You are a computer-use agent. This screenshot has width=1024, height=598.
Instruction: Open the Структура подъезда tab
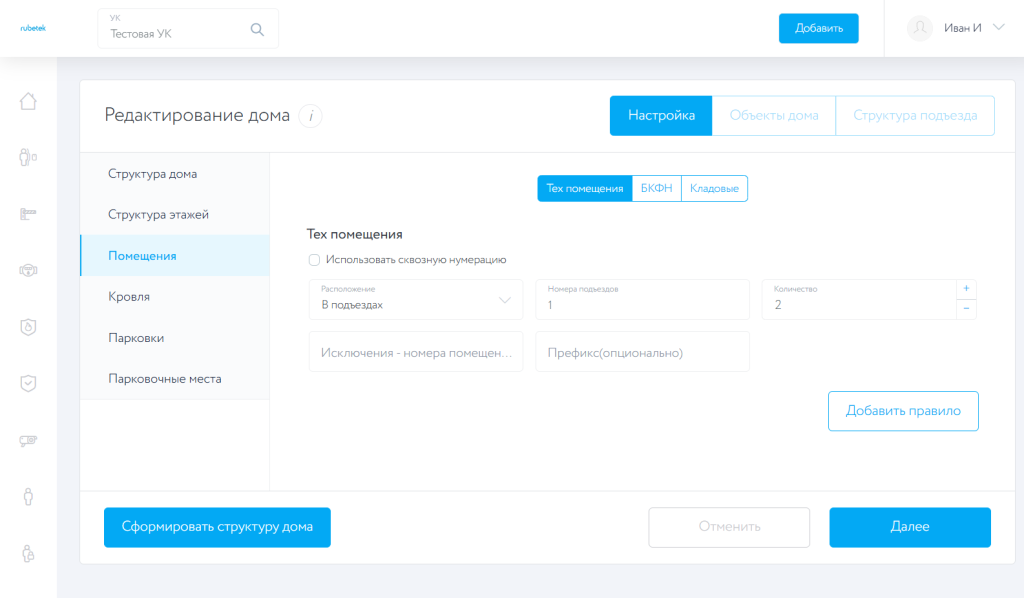tap(915, 115)
